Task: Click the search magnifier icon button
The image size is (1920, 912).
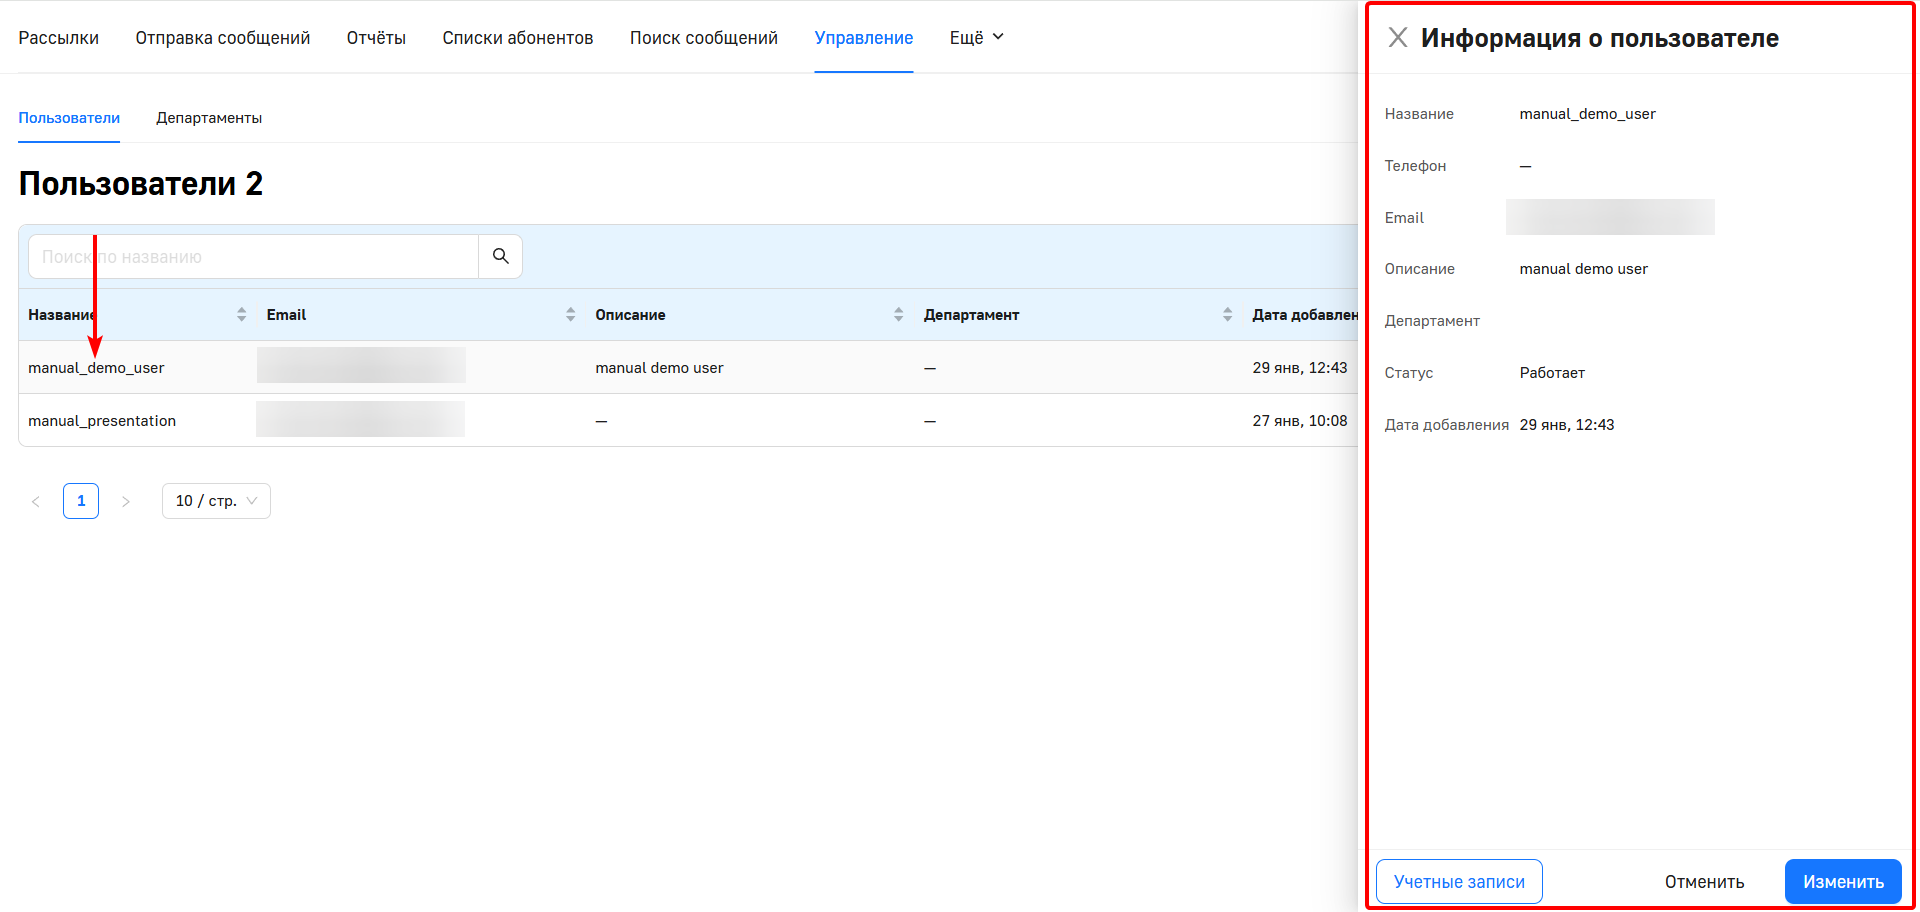Action: pos(500,257)
